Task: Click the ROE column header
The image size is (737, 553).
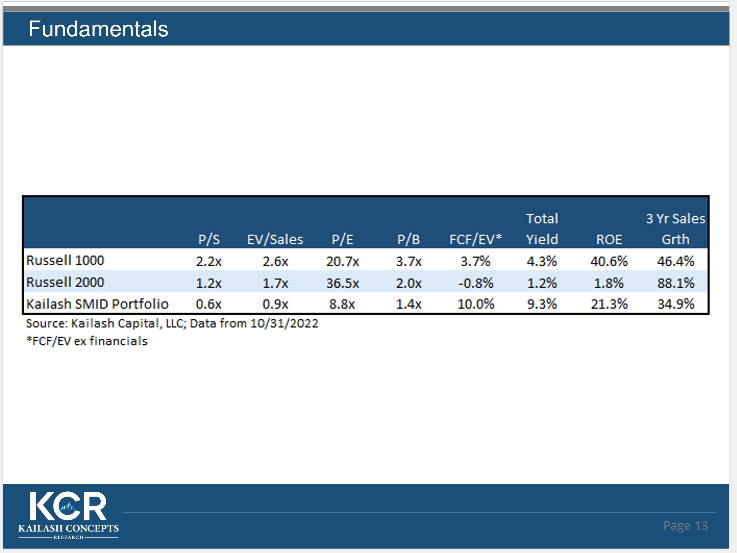Action: [609, 239]
